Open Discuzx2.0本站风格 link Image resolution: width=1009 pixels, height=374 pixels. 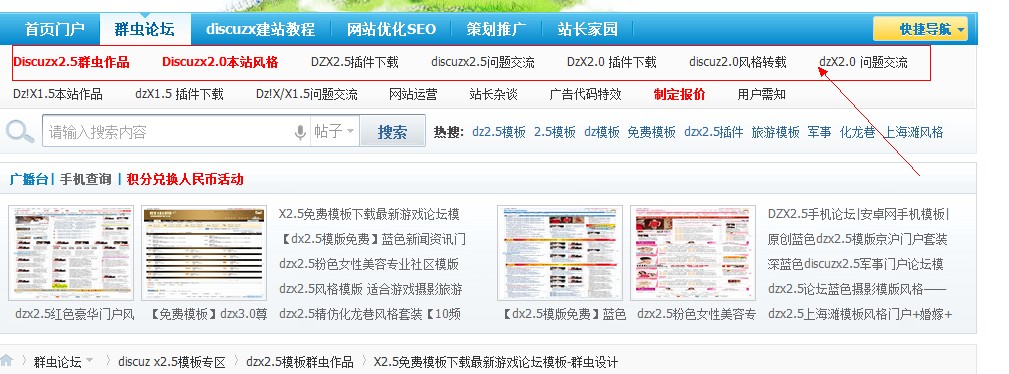220,62
